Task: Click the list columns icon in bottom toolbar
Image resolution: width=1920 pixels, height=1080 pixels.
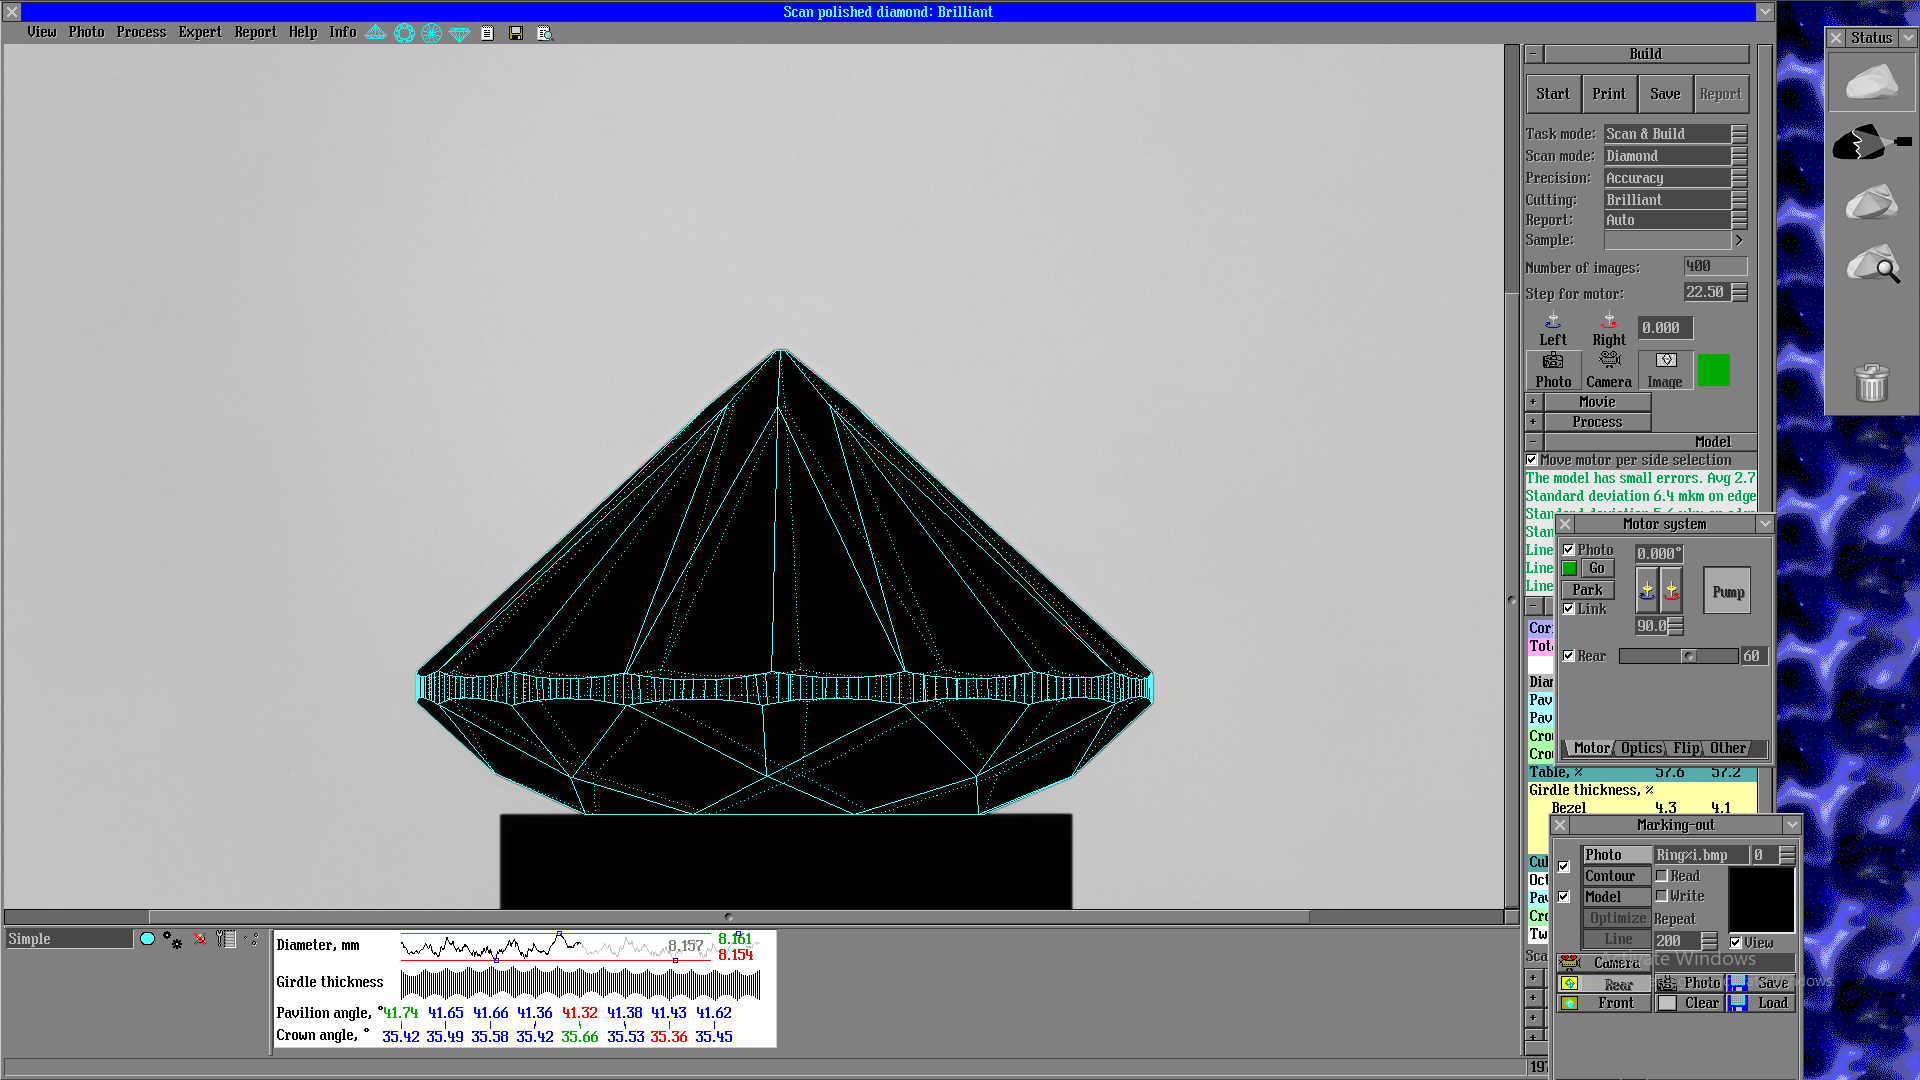Action: (x=226, y=939)
